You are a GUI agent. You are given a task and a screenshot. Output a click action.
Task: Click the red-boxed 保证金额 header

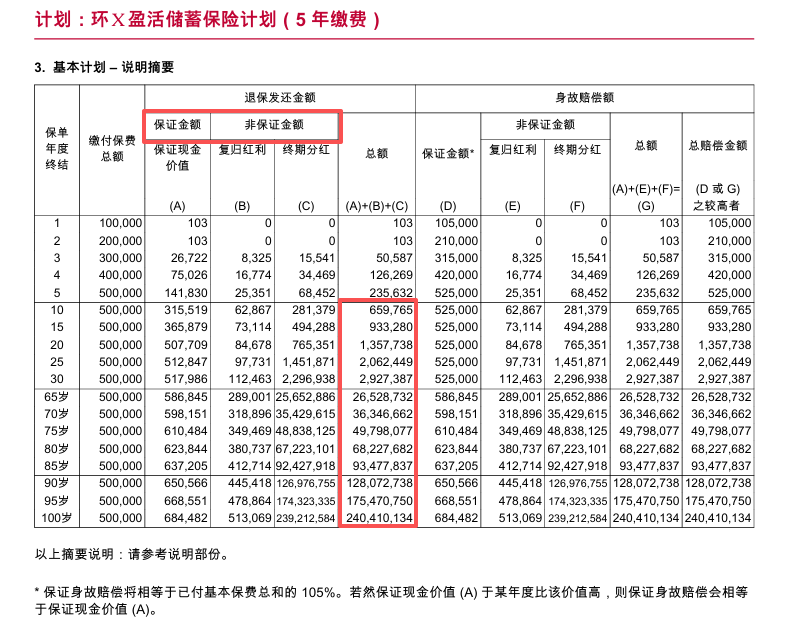coord(177,125)
